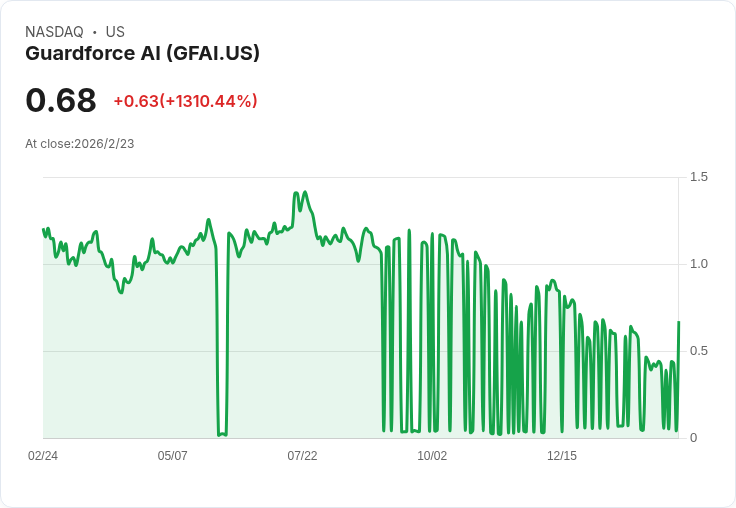The image size is (736, 508).
Task: Click the 0.5 y-axis label
Action: click(699, 351)
